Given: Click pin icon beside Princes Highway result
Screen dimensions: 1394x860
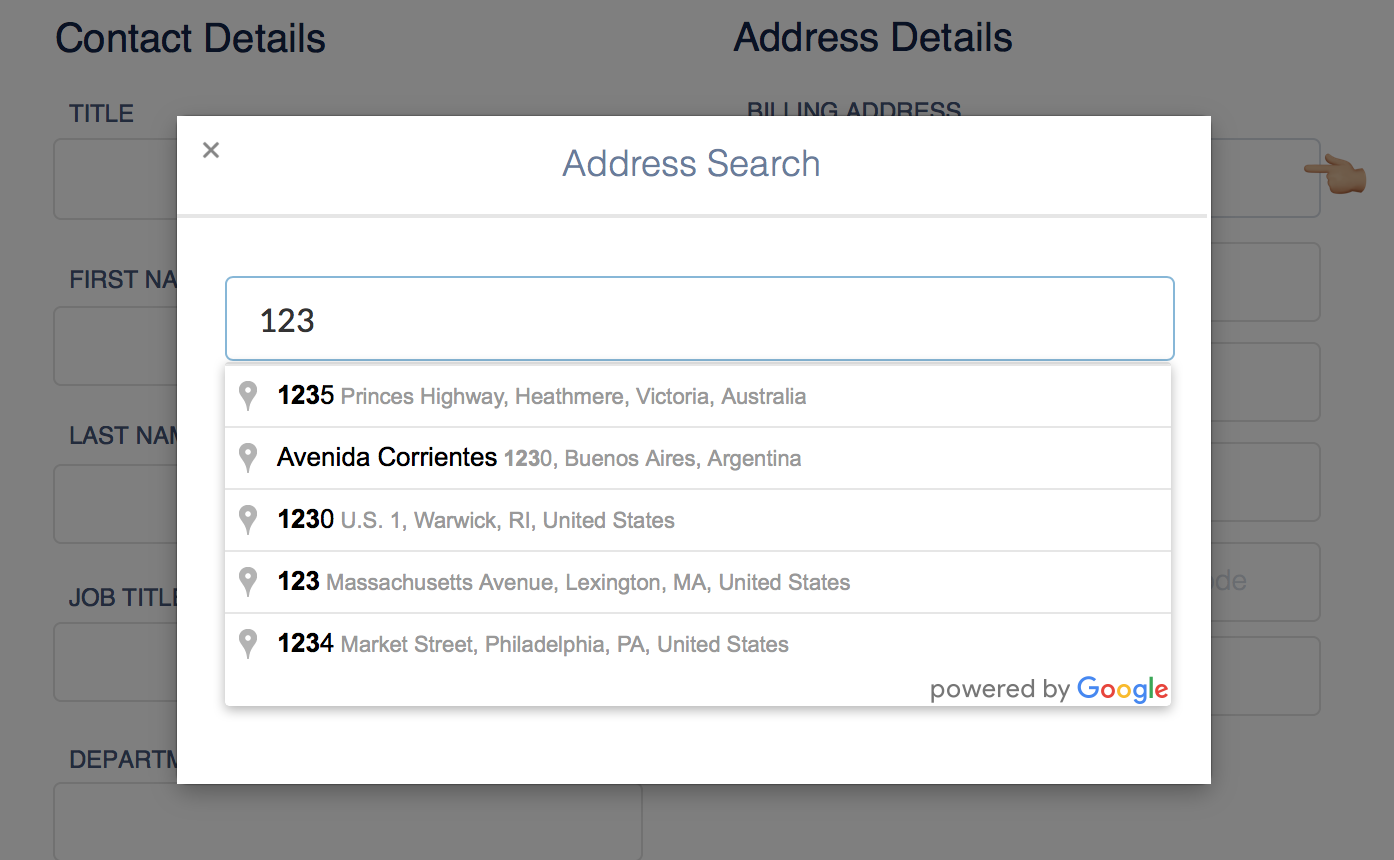Looking at the screenshot, I should [x=249, y=396].
